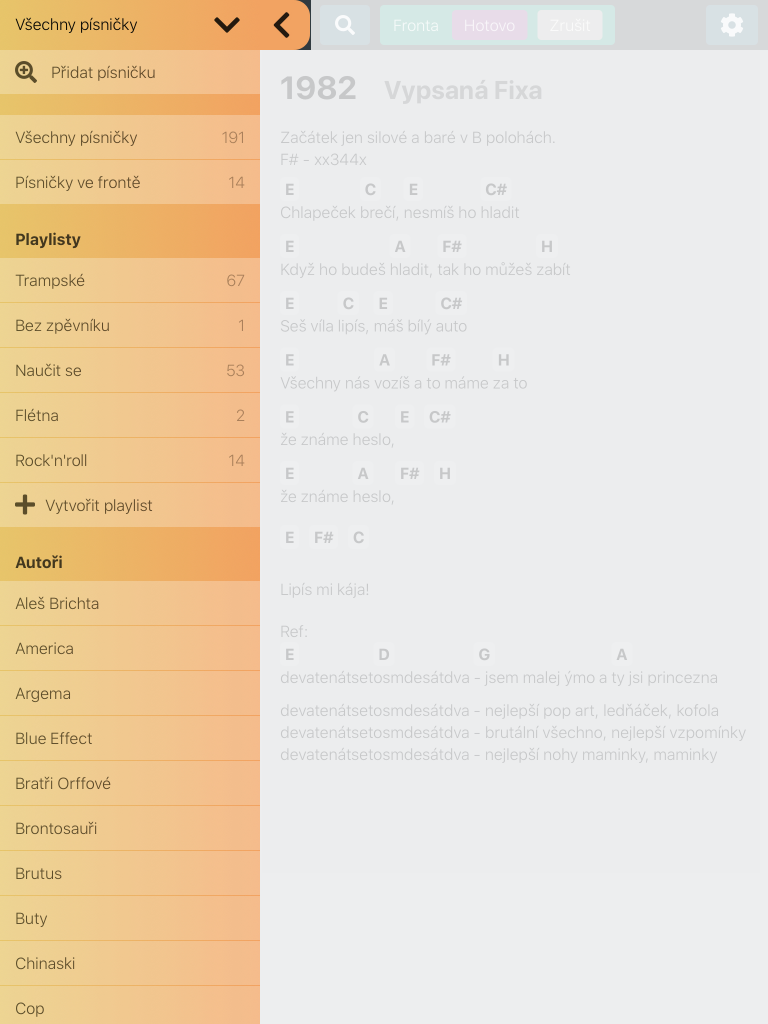Select the Bez zpěvníku playlist
This screenshot has width=768, height=1024.
click(x=130, y=326)
